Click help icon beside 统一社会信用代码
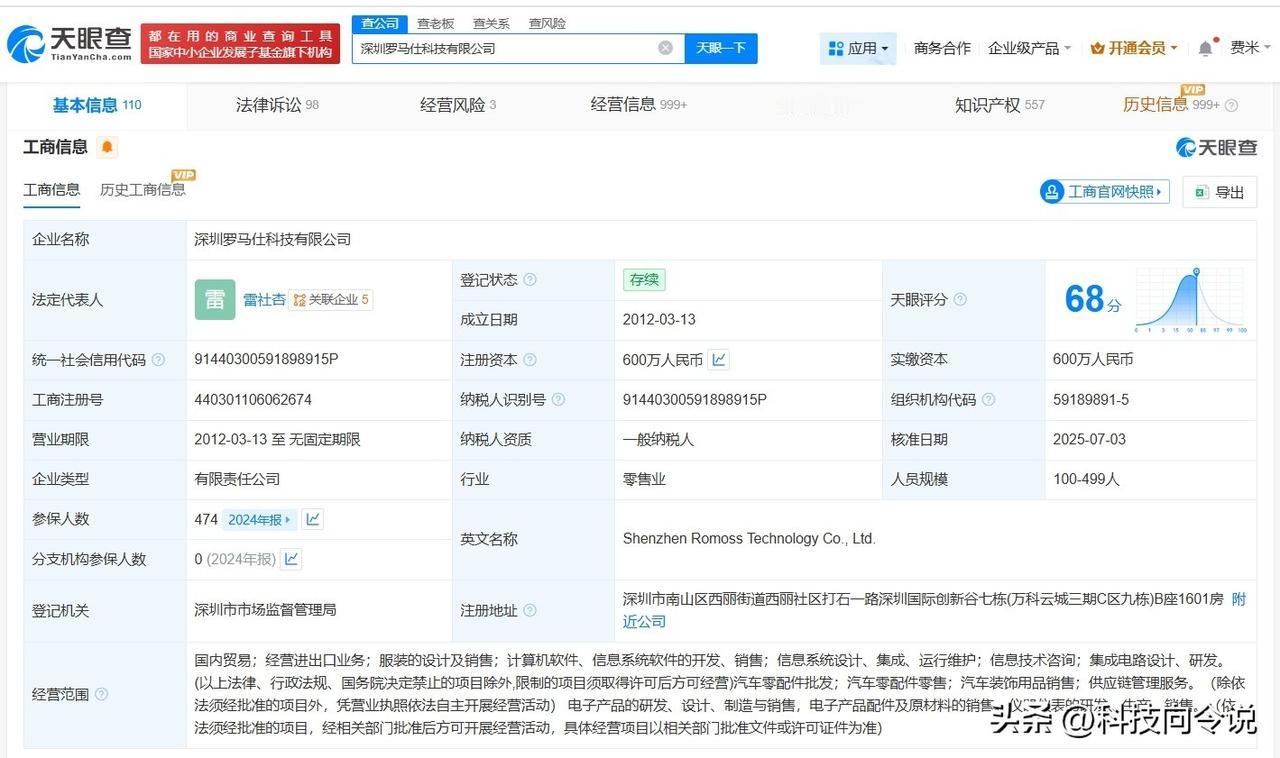The width and height of the screenshot is (1280, 758). coord(158,360)
